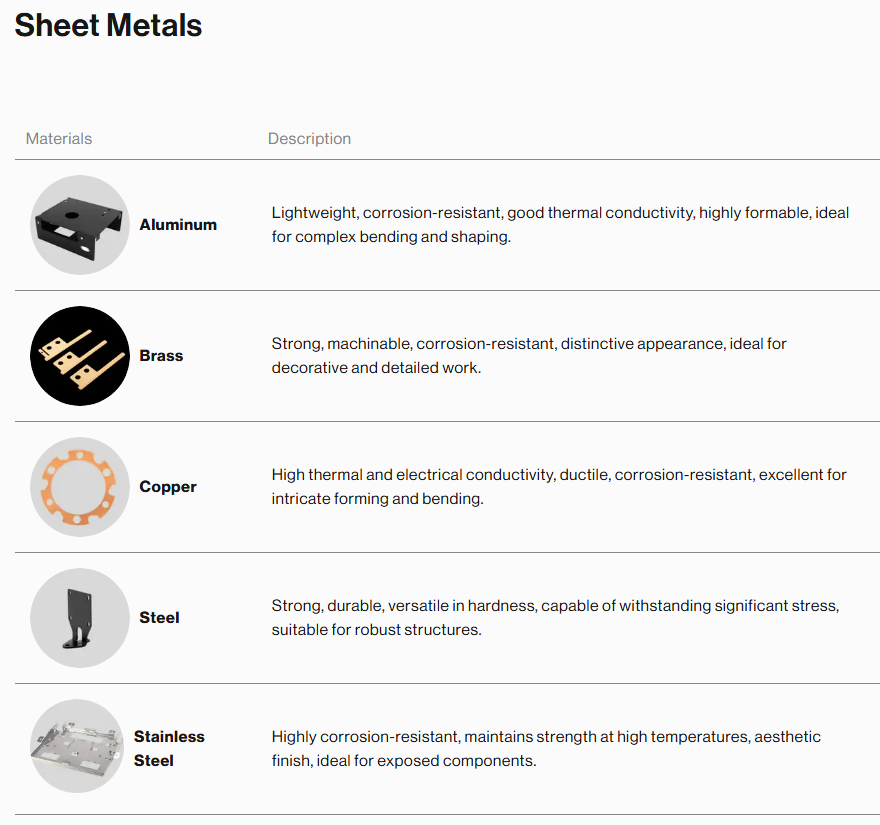Click the Steel bracket thumbnail
Screen dimensions: 880x825
[80, 618]
